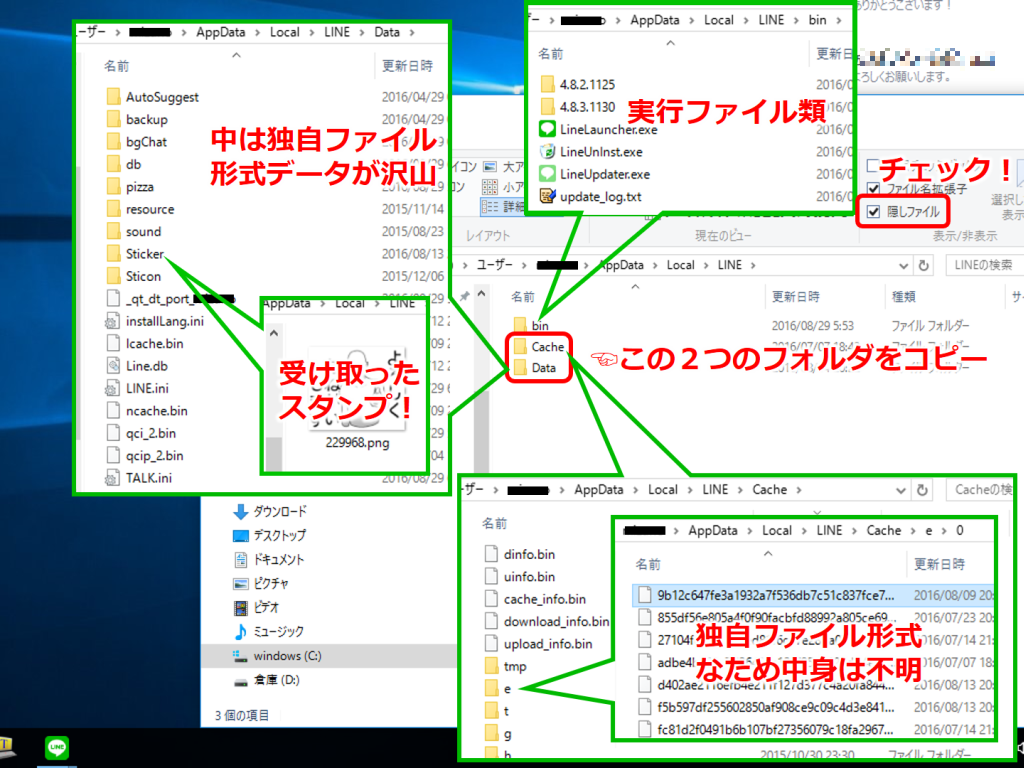Image resolution: width=1024 pixels, height=768 pixels.
Task: Click LINEの検索 search box
Action: point(984,265)
